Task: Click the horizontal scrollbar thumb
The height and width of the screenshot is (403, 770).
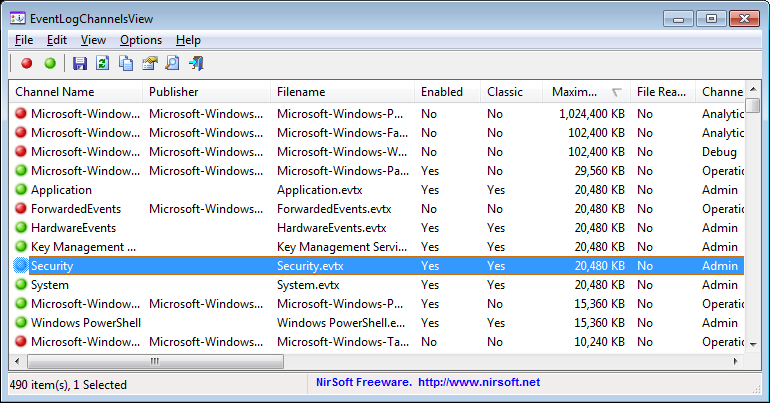Action: point(154,361)
